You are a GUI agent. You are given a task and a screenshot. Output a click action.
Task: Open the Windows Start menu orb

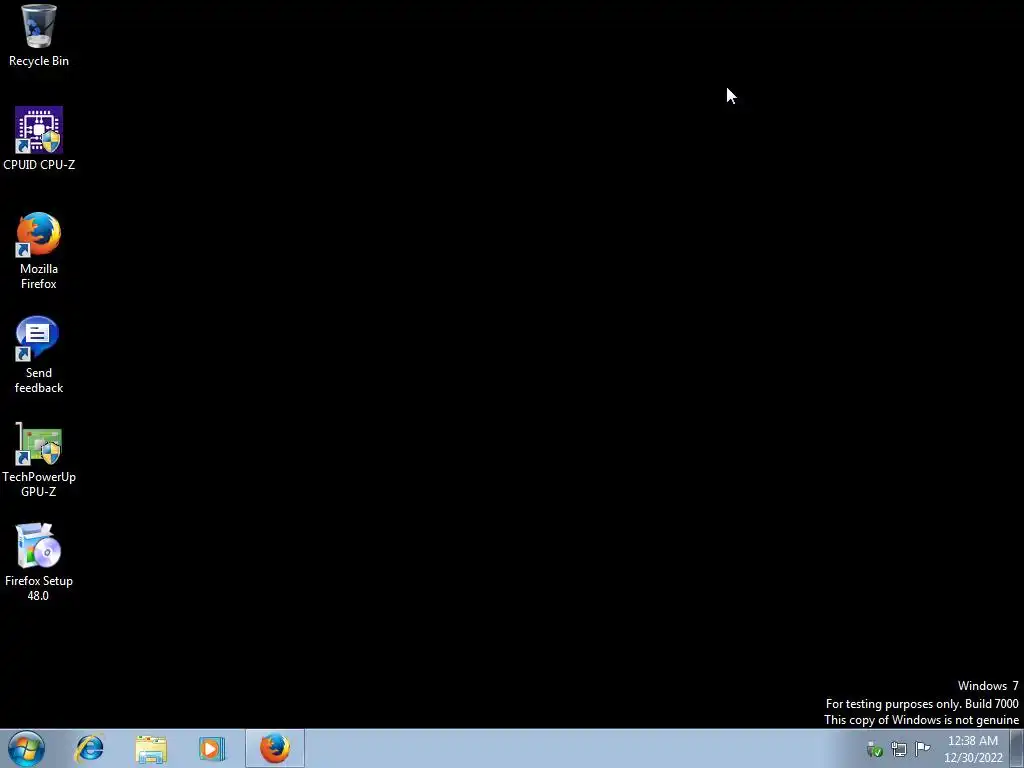(27, 748)
